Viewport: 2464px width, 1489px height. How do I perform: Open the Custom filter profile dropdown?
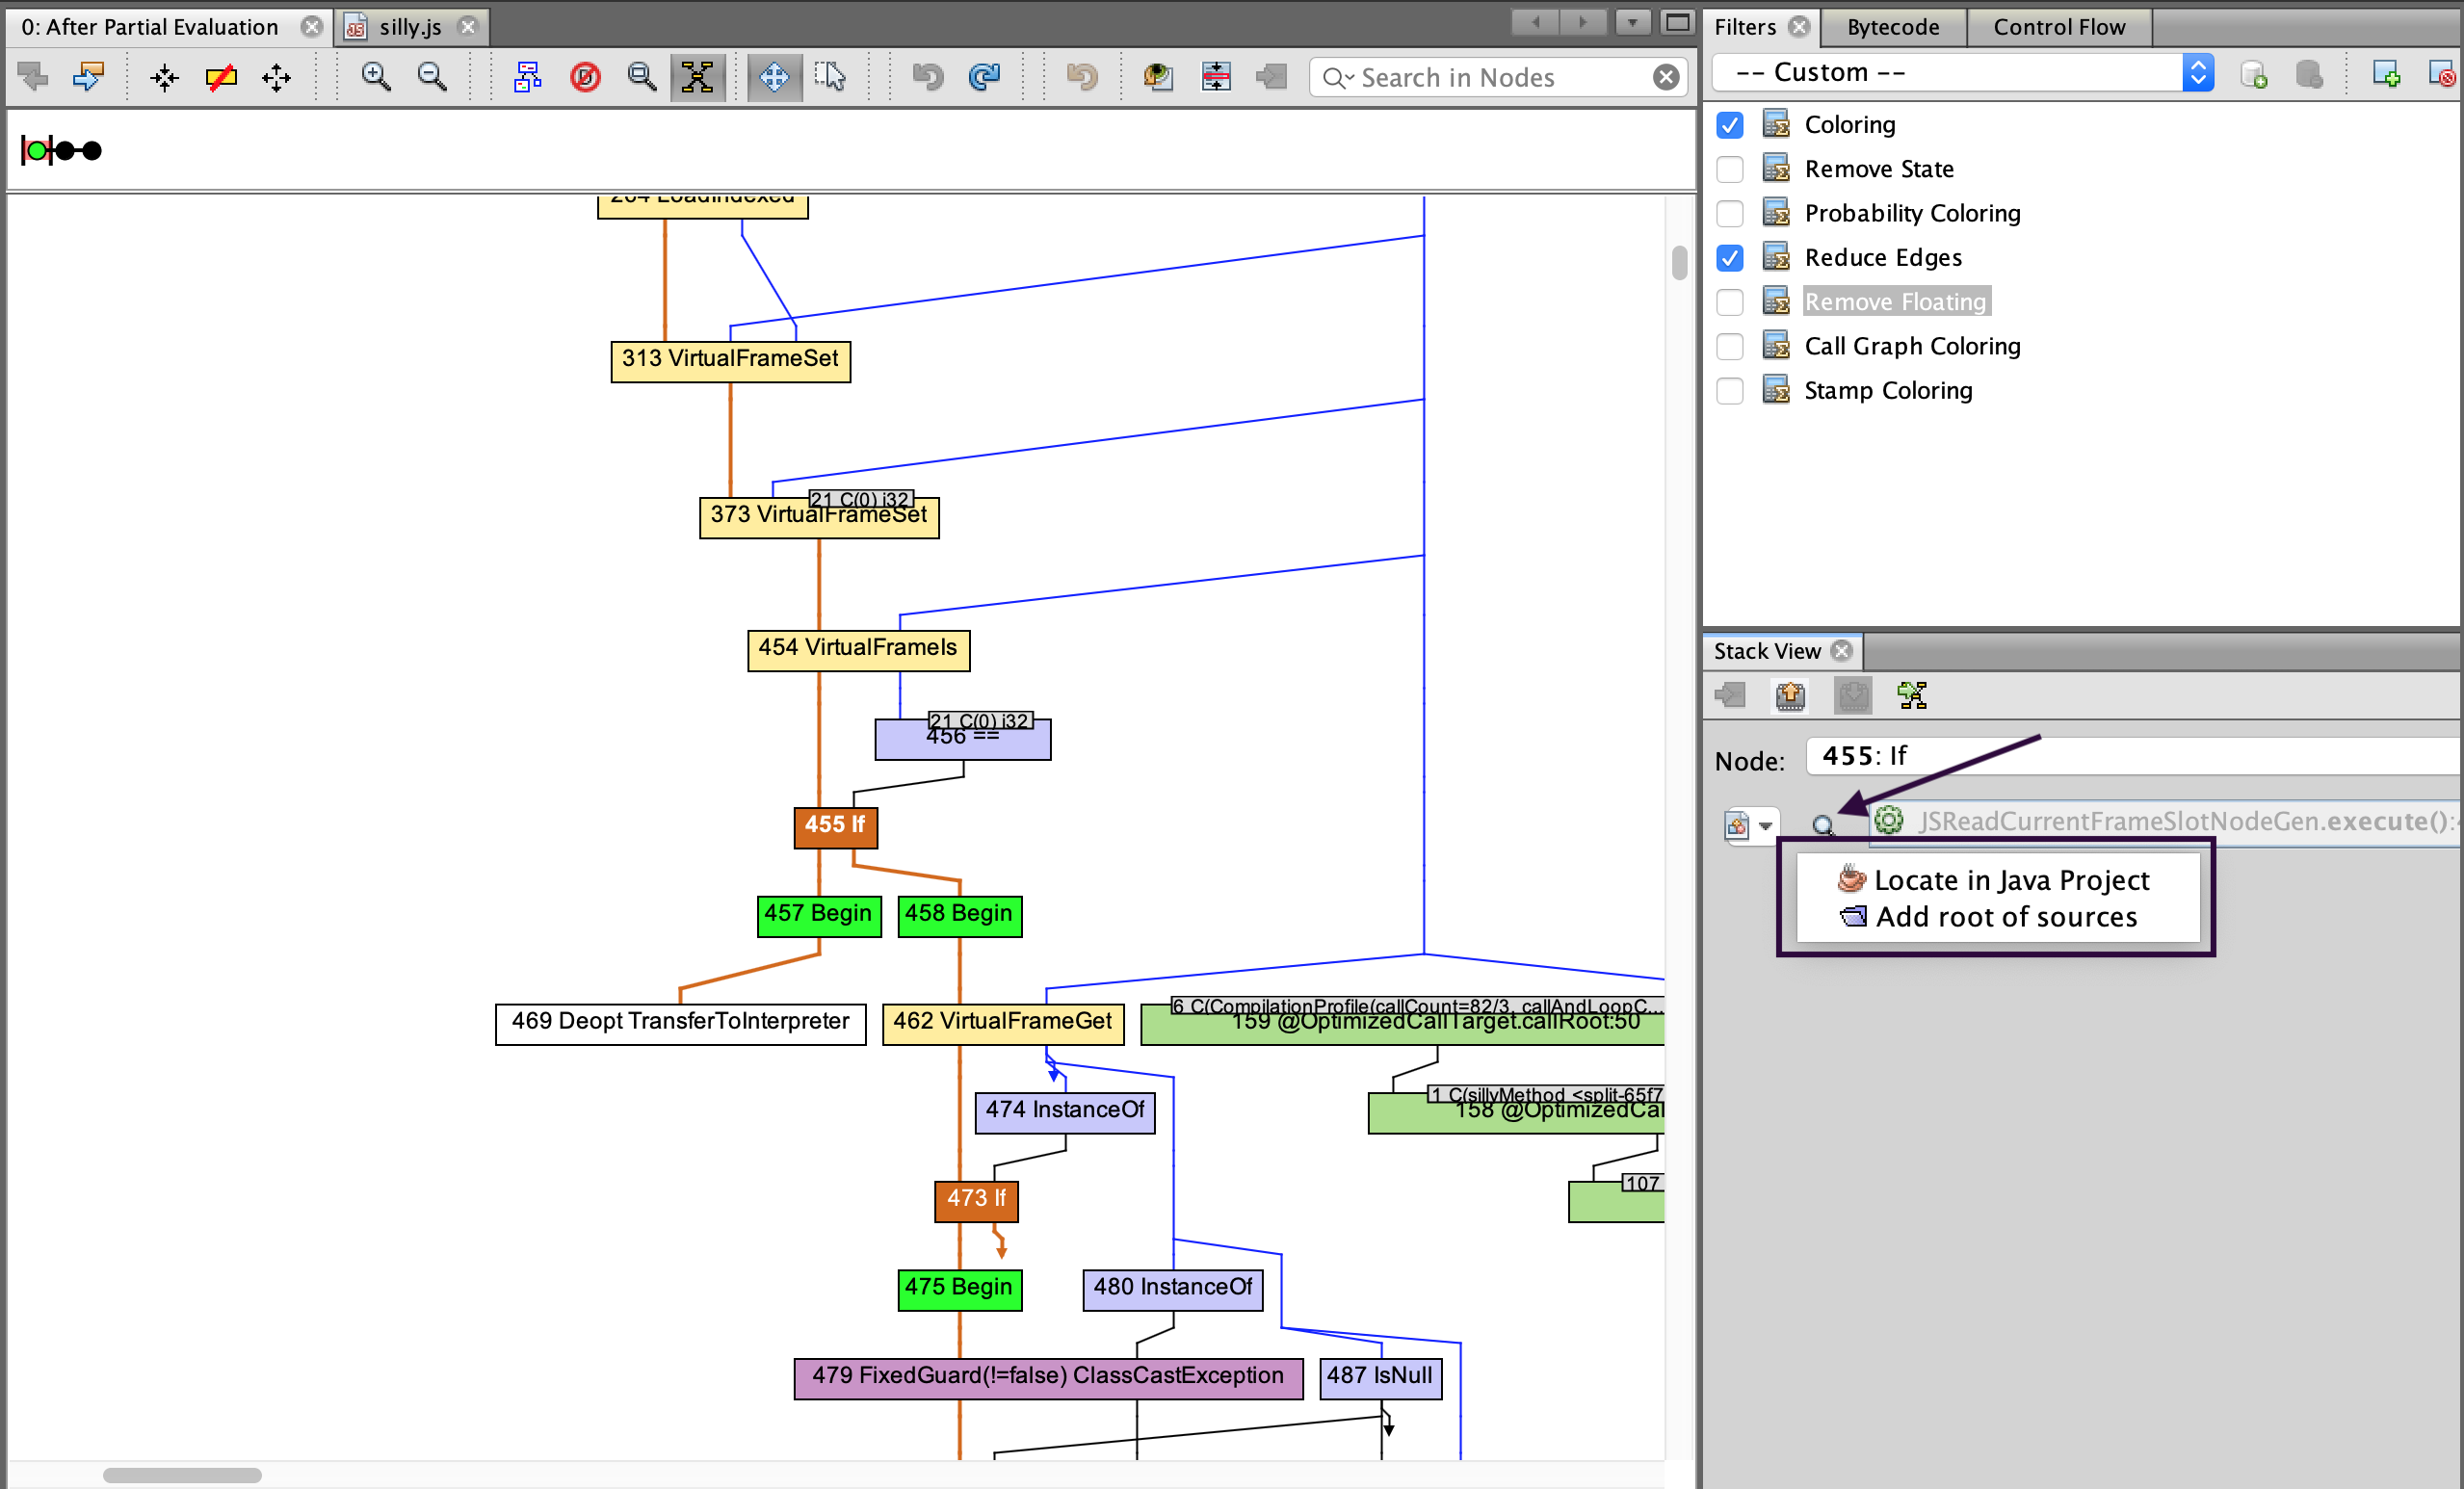click(x=2197, y=72)
